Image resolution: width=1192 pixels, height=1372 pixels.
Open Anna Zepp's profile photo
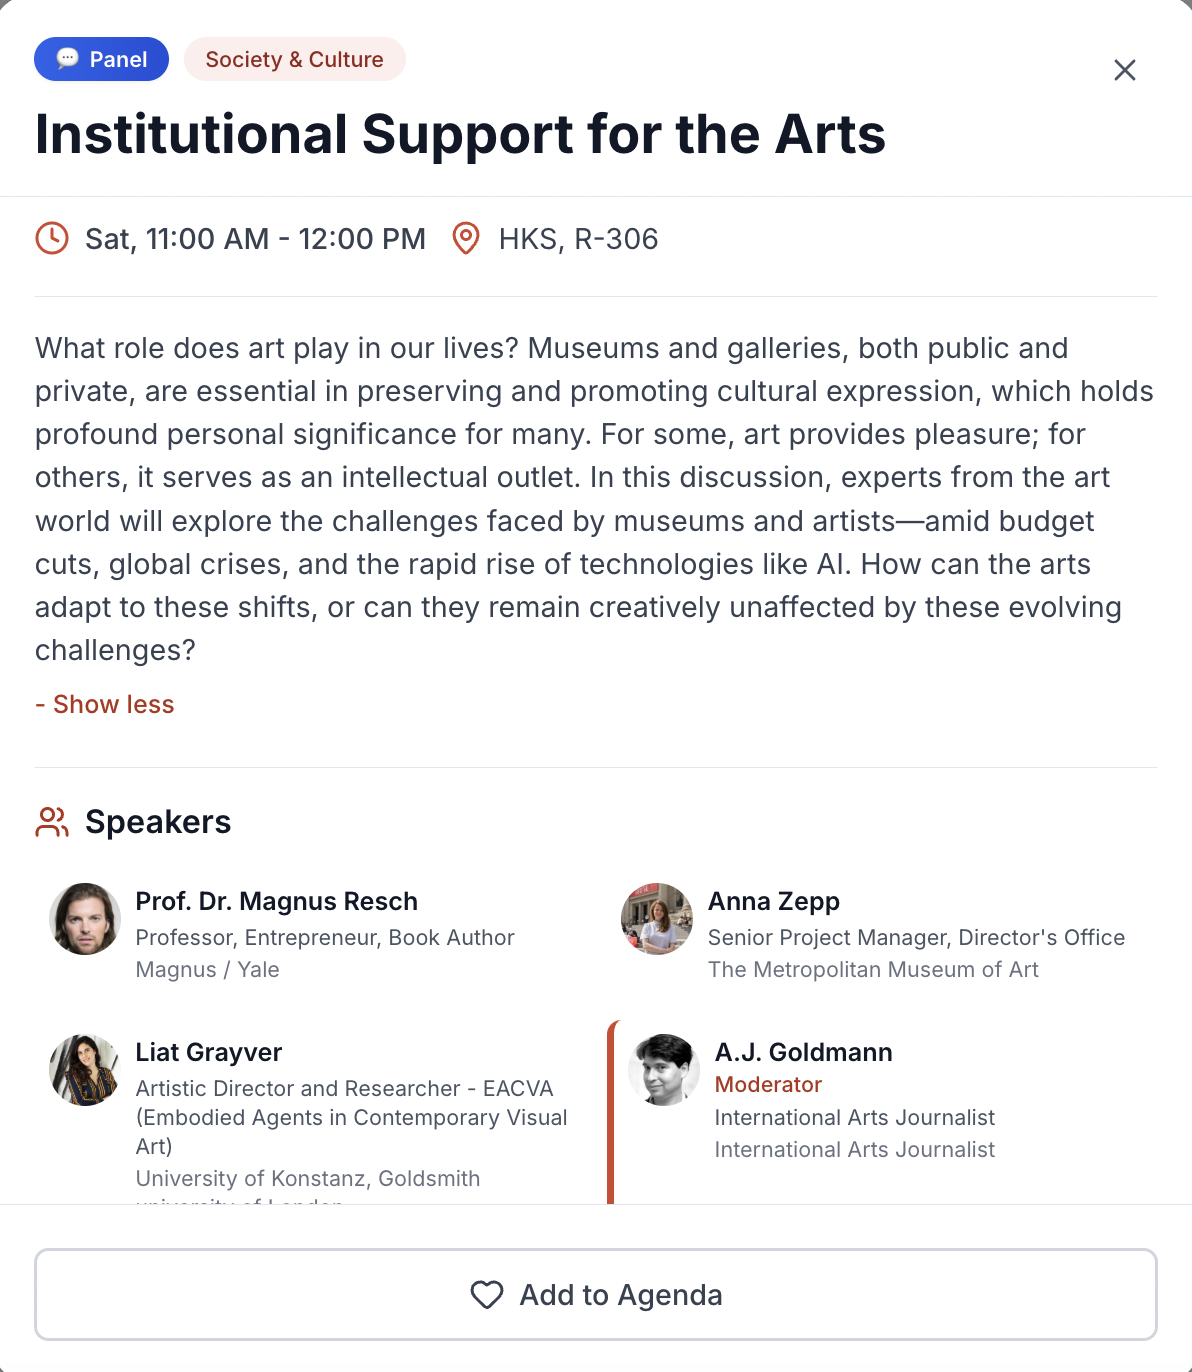click(657, 919)
